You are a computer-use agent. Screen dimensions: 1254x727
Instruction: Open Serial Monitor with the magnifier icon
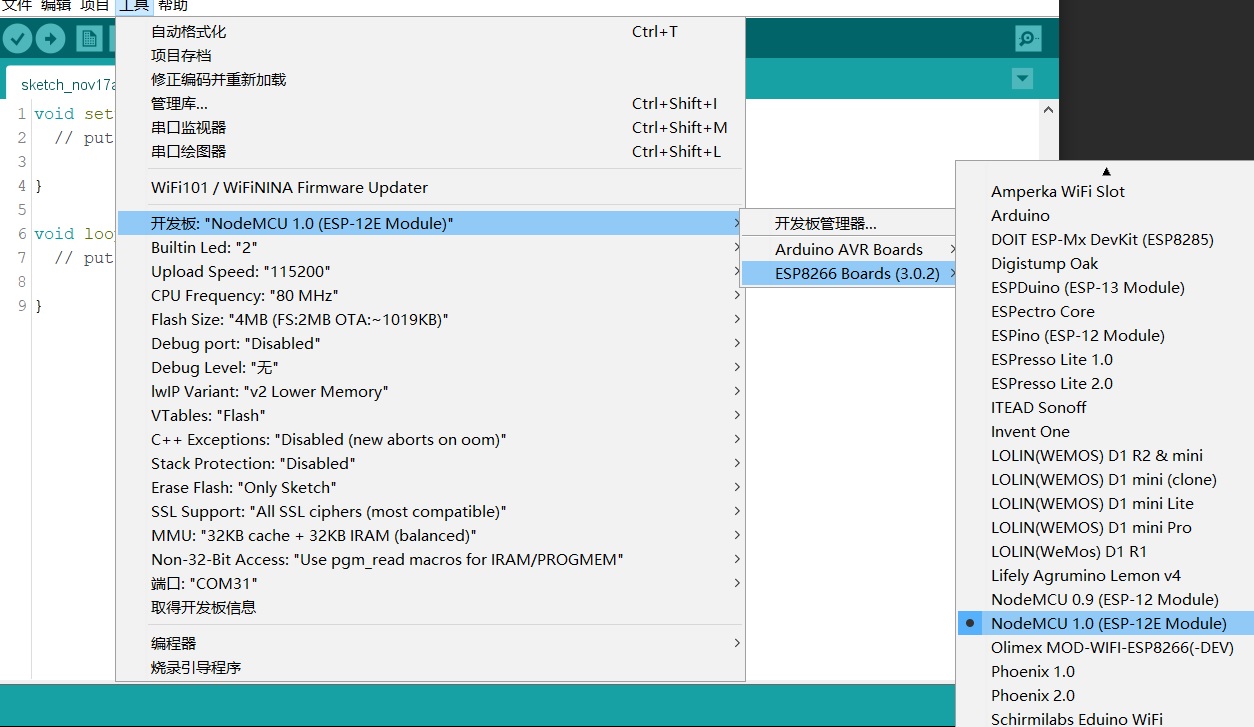[x=1028, y=38]
